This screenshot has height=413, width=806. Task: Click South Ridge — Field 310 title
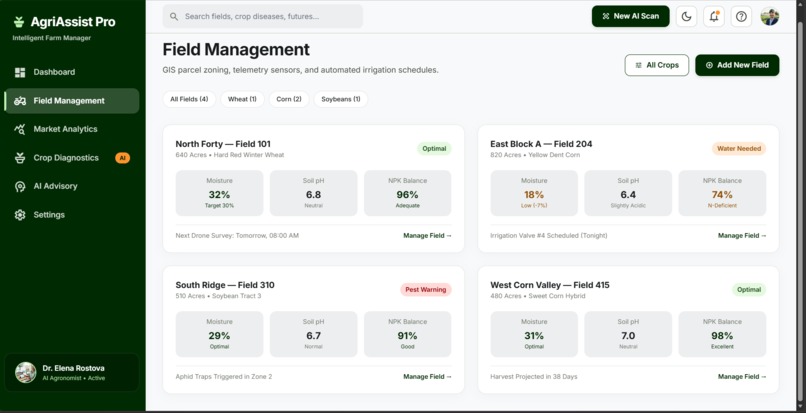(x=225, y=285)
